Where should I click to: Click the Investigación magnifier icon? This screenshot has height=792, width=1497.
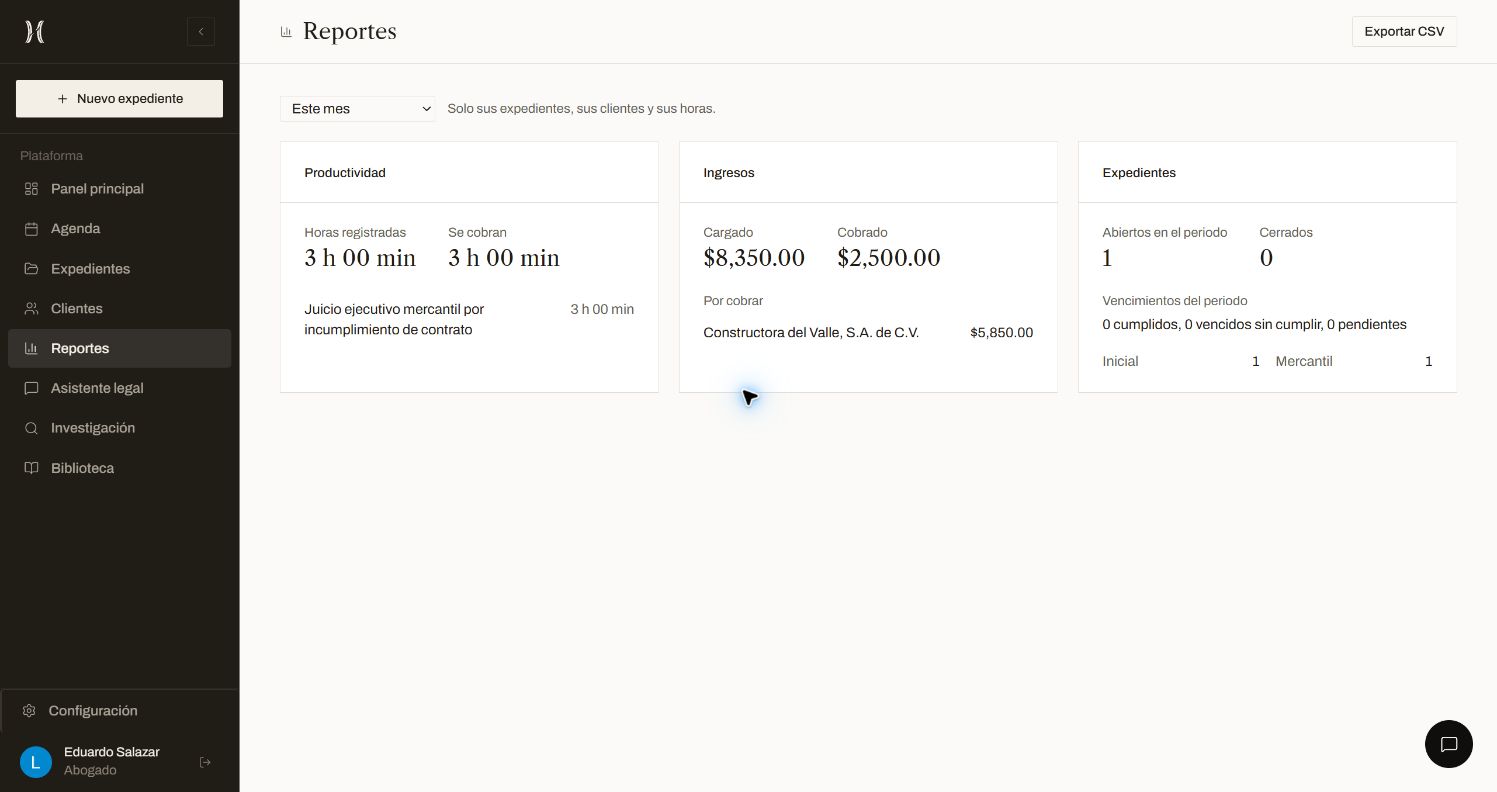tap(31, 428)
